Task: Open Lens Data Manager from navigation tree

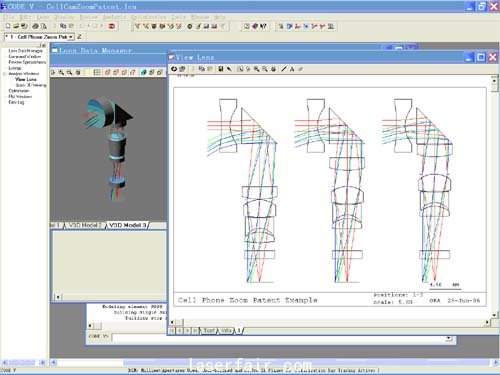Action: click(x=25, y=51)
